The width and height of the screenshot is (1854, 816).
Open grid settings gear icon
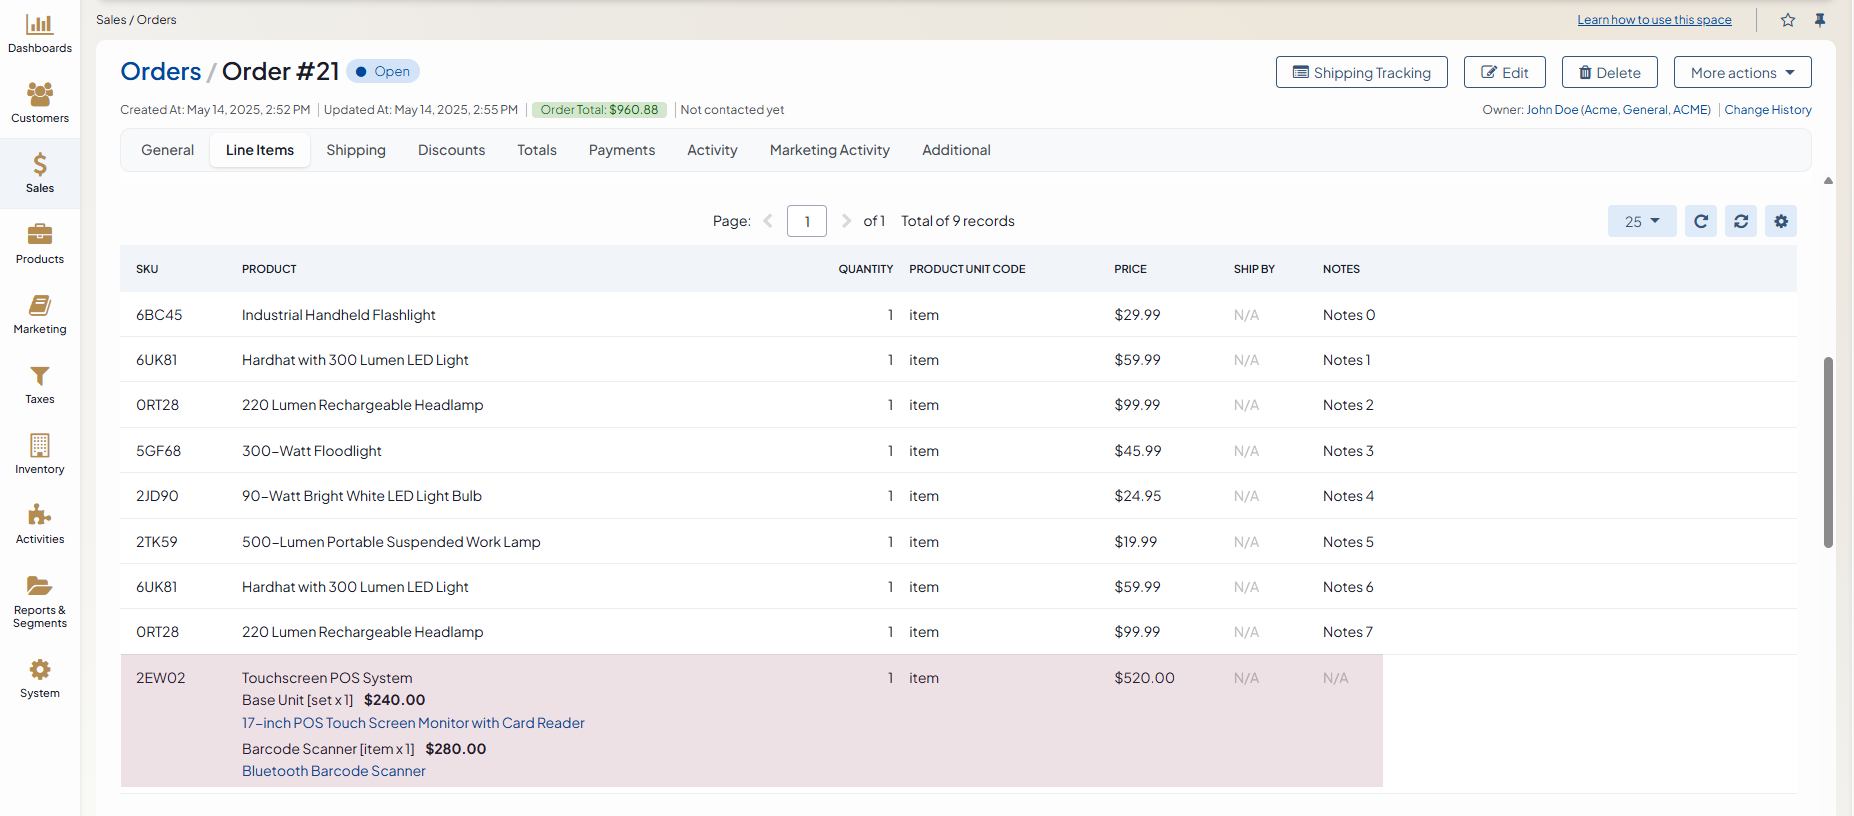click(x=1781, y=221)
